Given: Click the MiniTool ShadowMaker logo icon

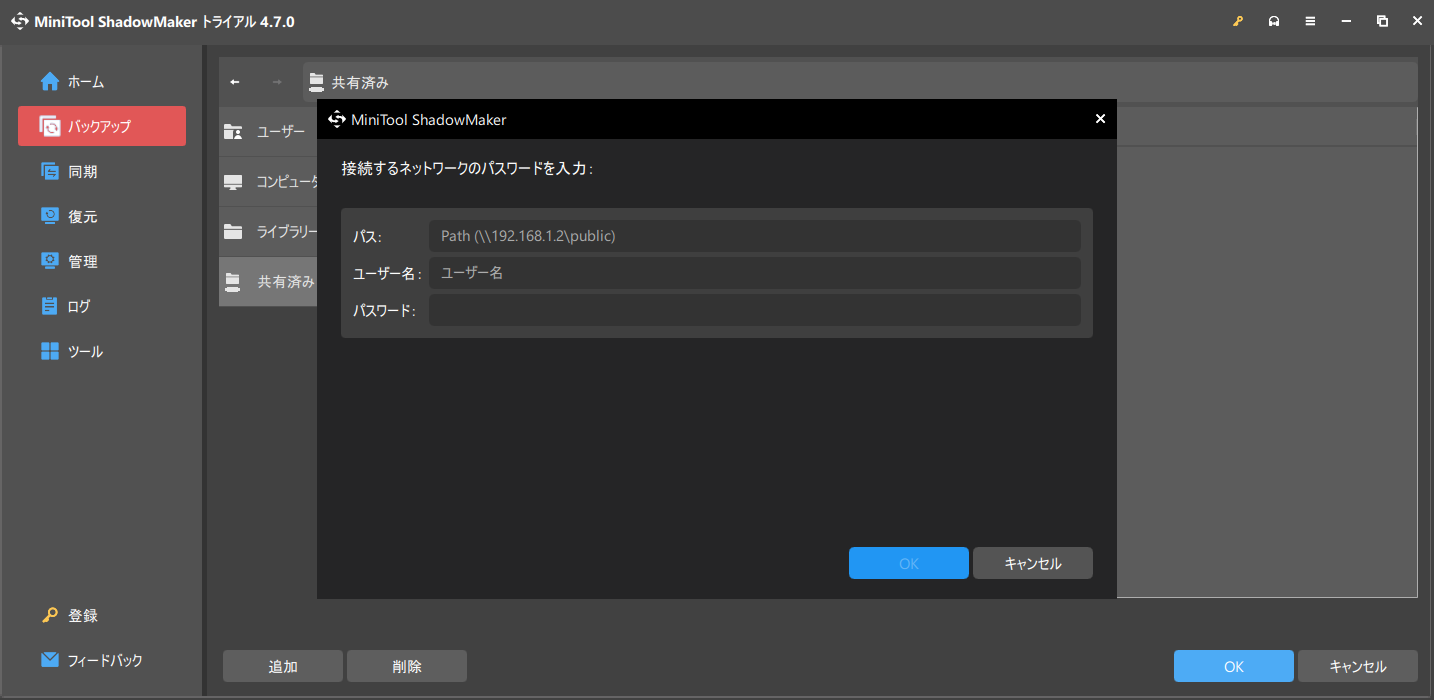Looking at the screenshot, I should click(20, 21).
